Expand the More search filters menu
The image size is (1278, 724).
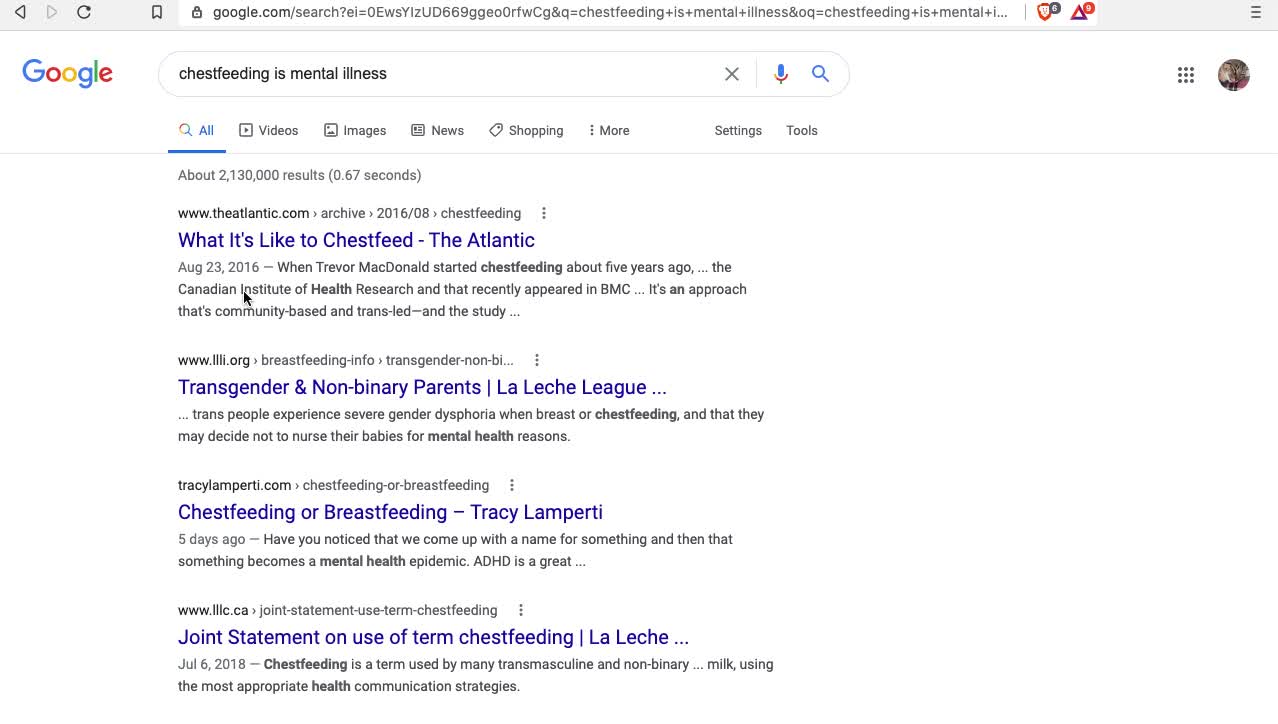pyautogui.click(x=609, y=131)
